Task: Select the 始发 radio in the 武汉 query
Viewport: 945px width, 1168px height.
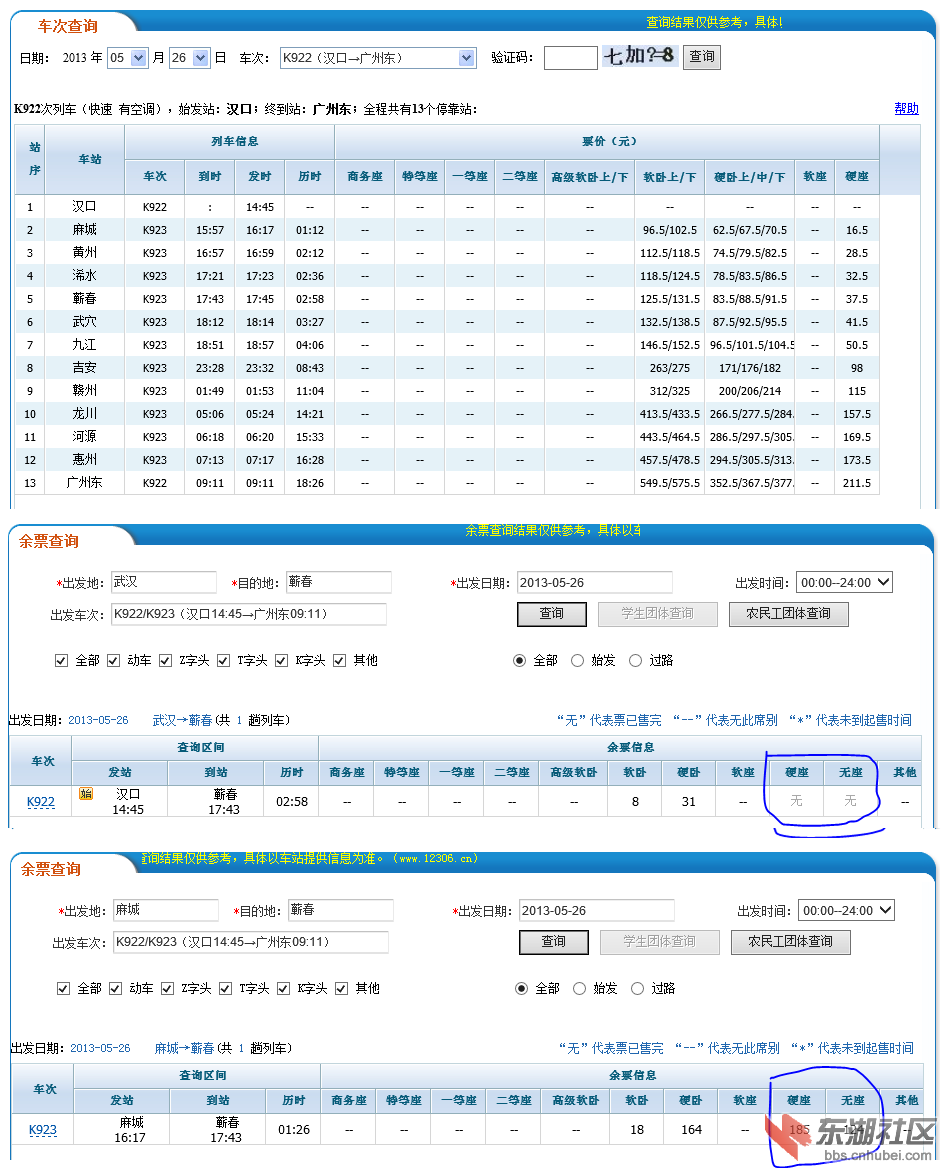Action: pyautogui.click(x=577, y=661)
